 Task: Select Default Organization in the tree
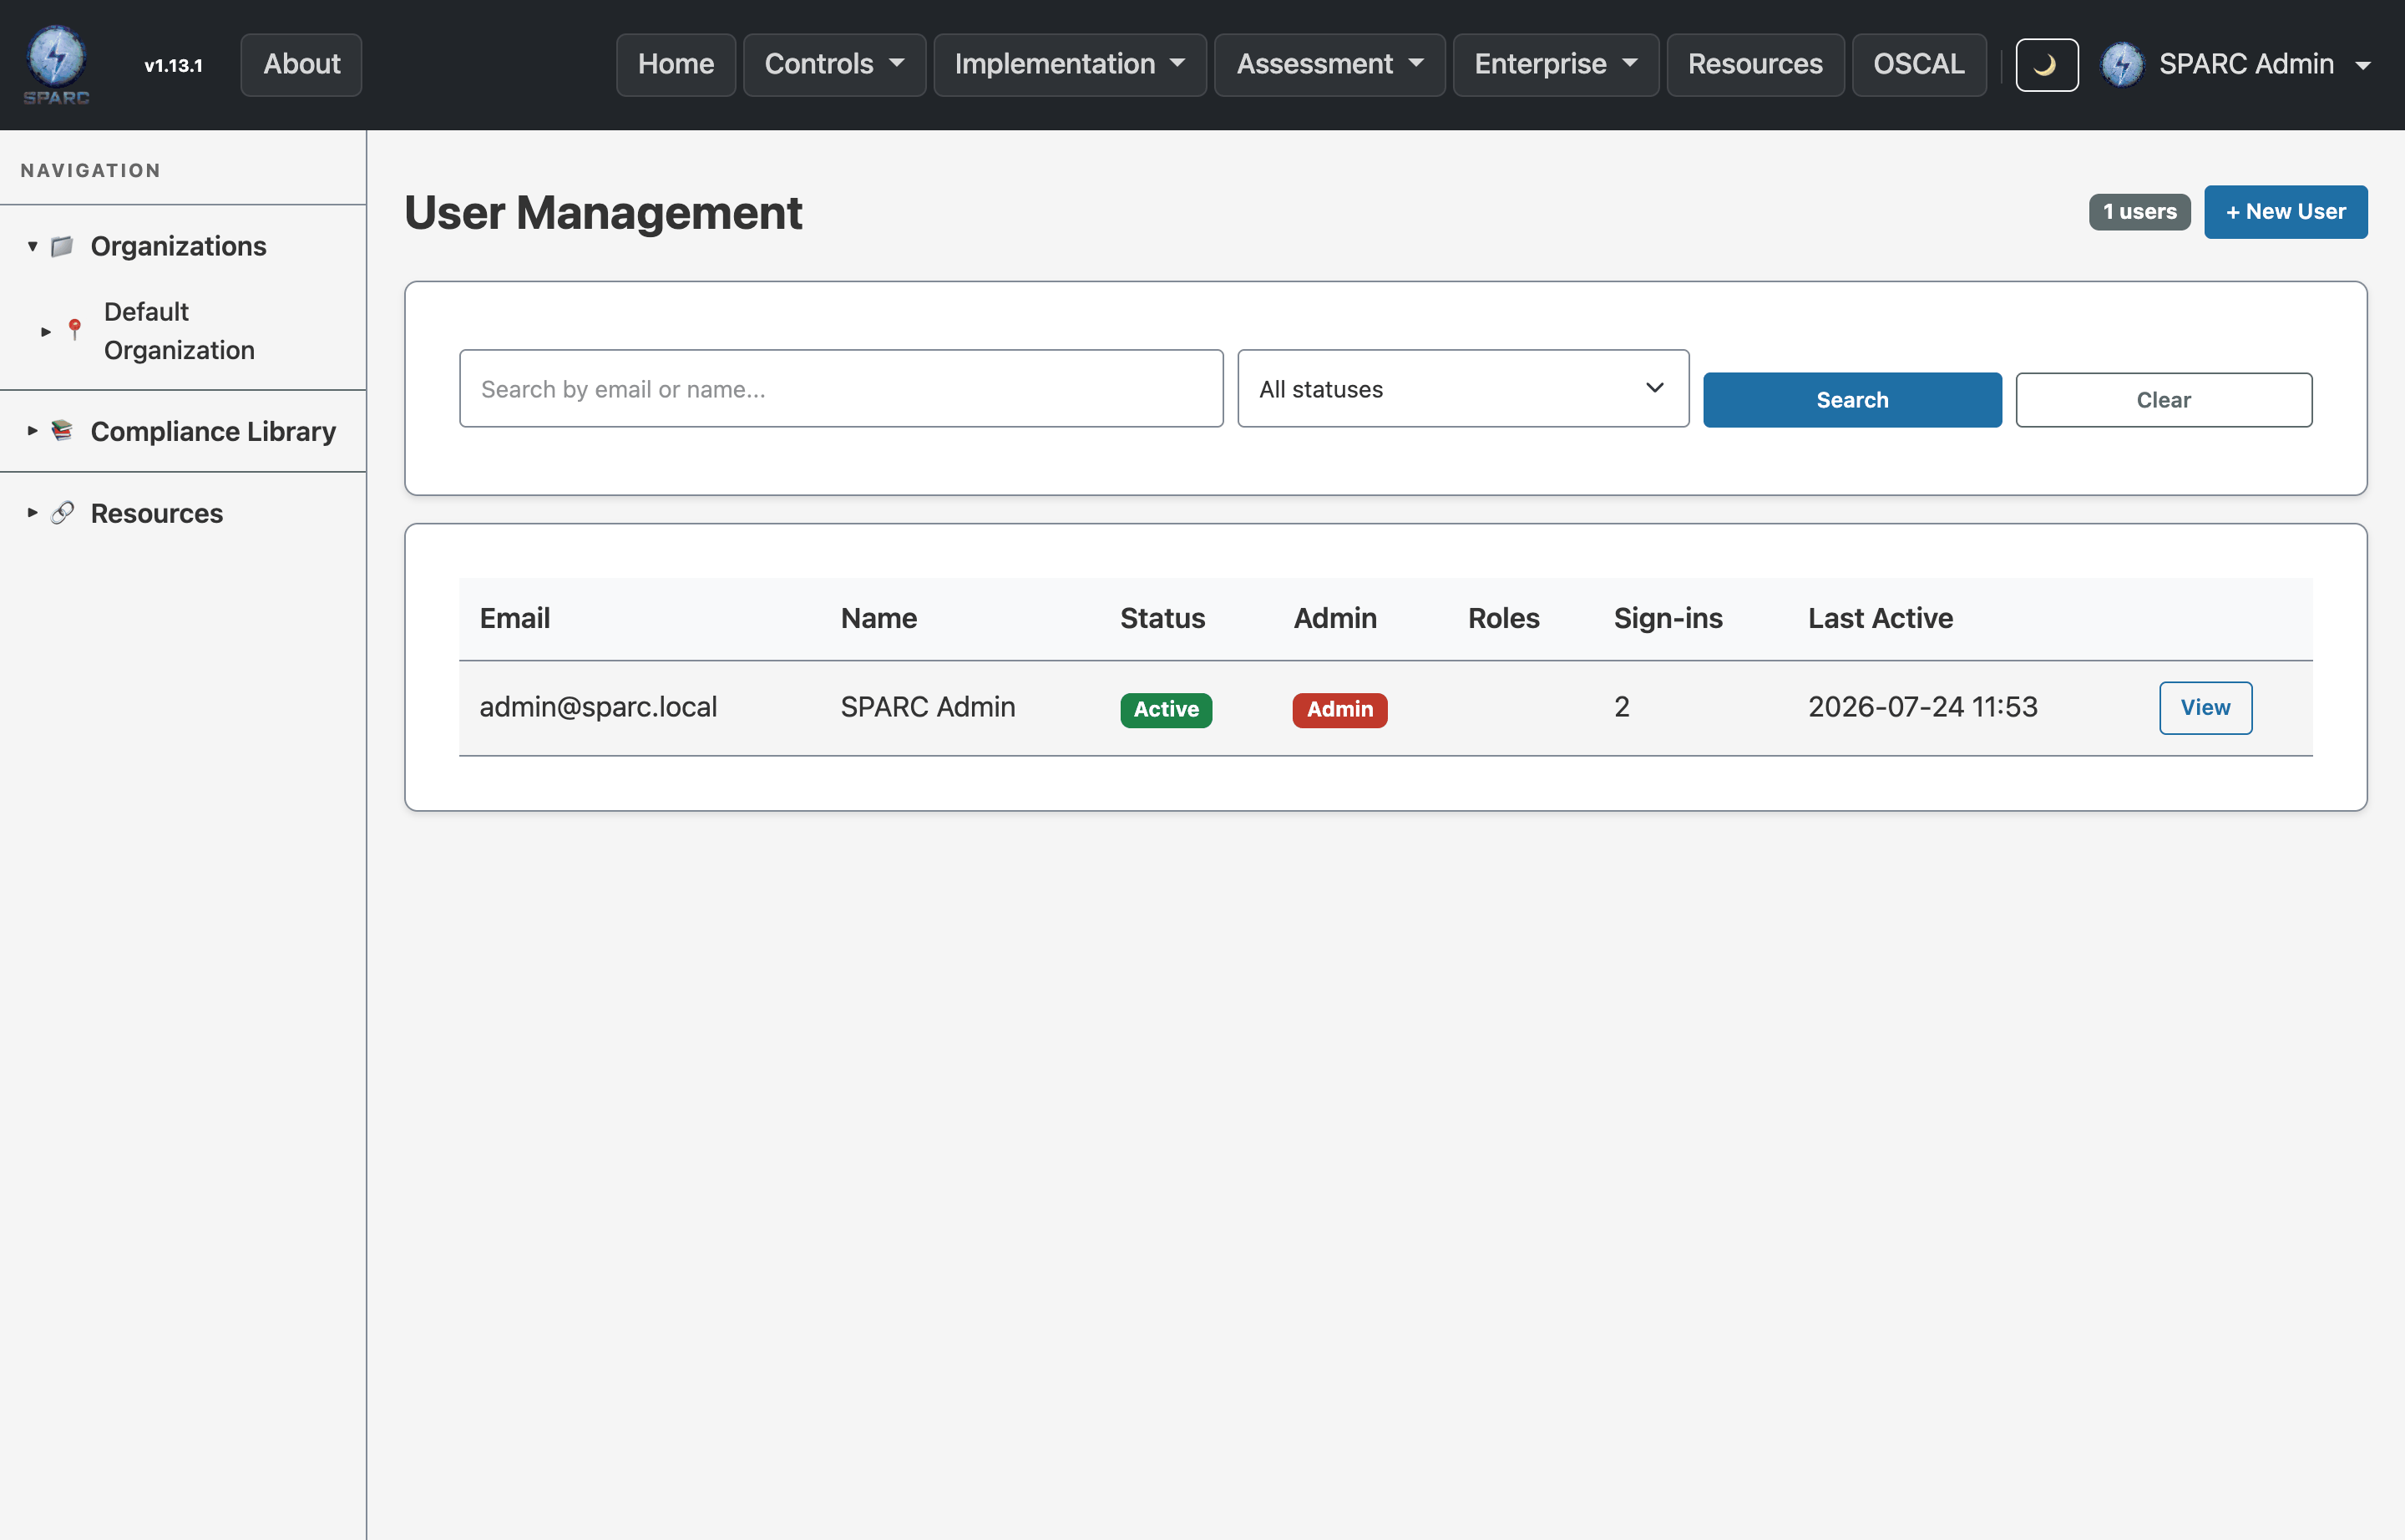click(x=179, y=331)
